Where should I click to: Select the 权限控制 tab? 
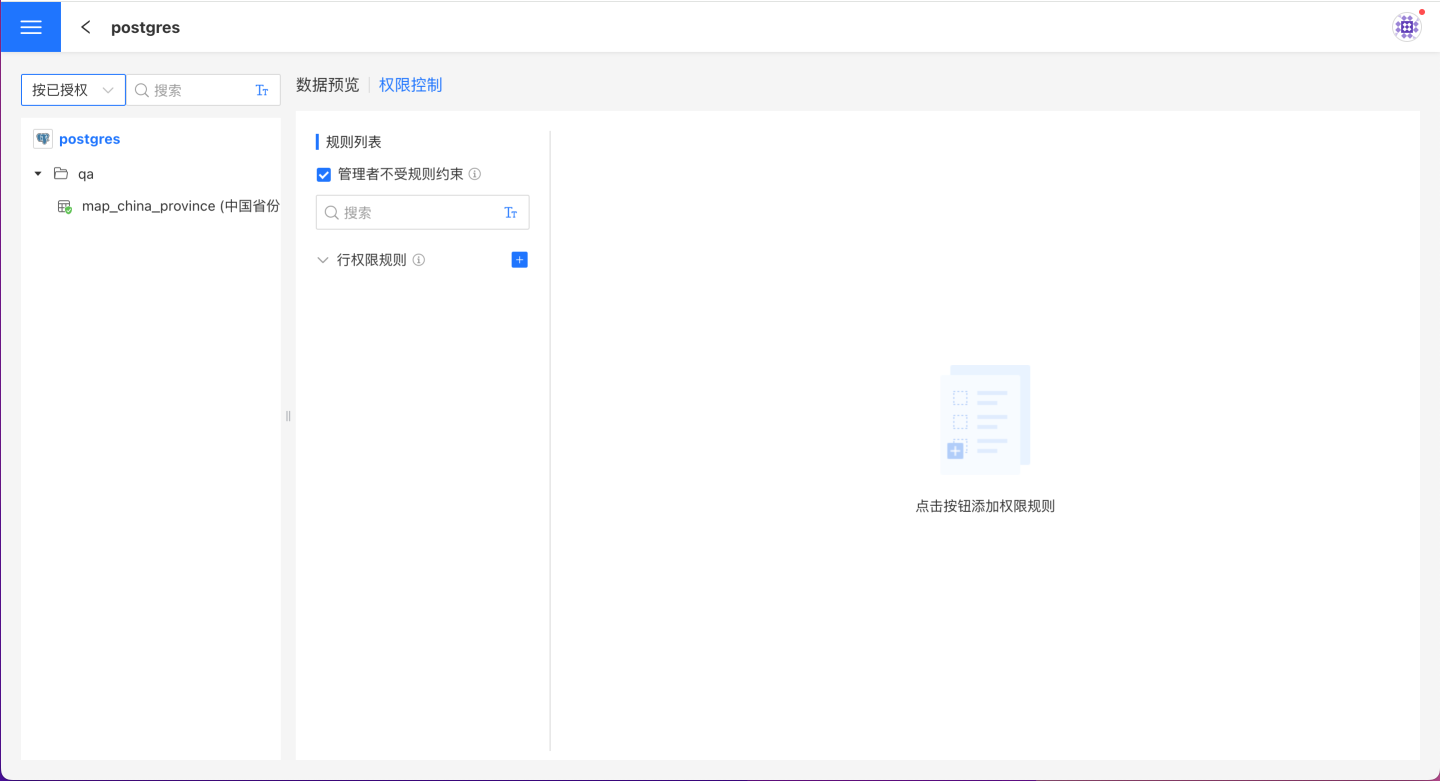[x=410, y=85]
